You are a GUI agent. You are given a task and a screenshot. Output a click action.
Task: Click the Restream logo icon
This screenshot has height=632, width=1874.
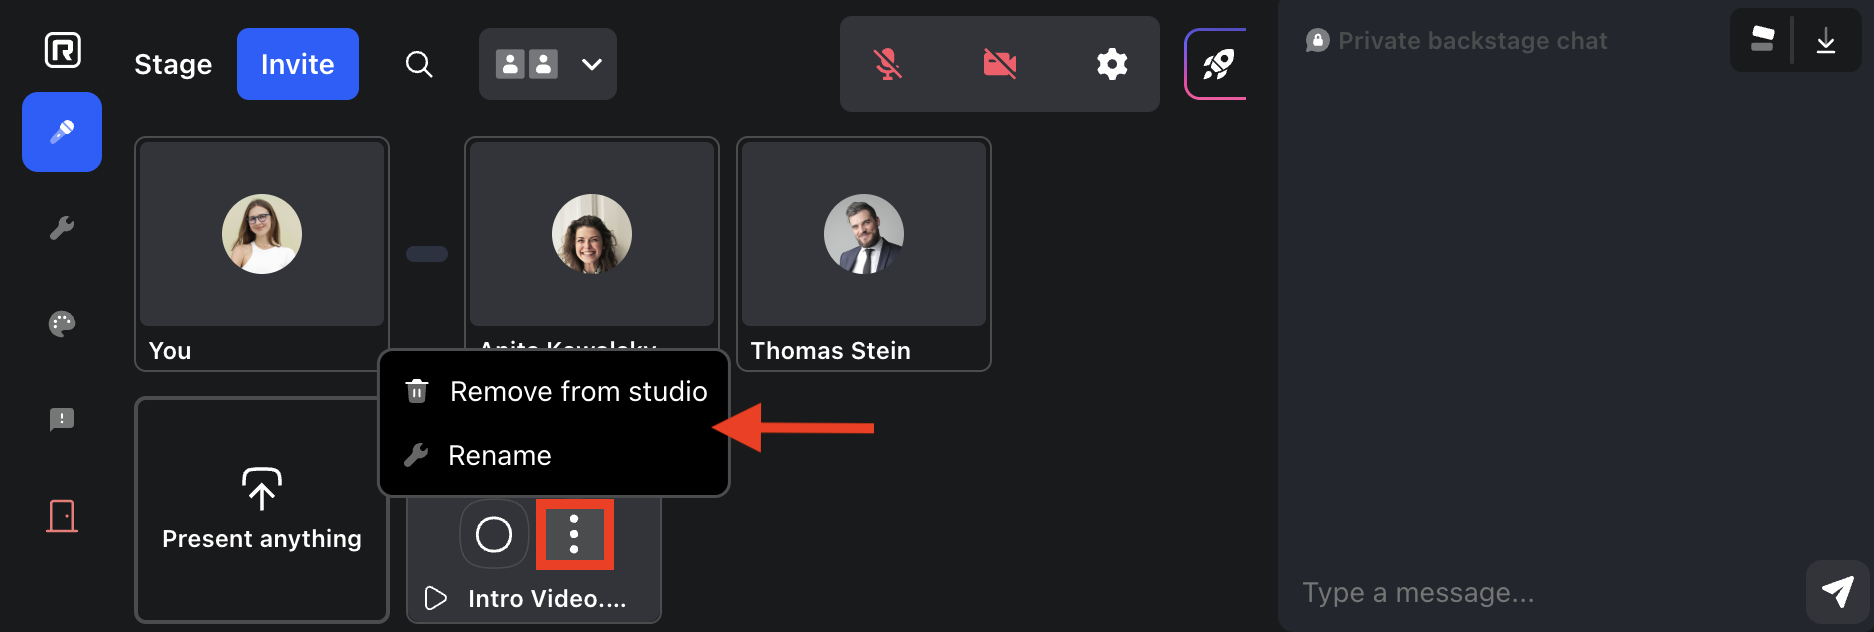[x=62, y=50]
